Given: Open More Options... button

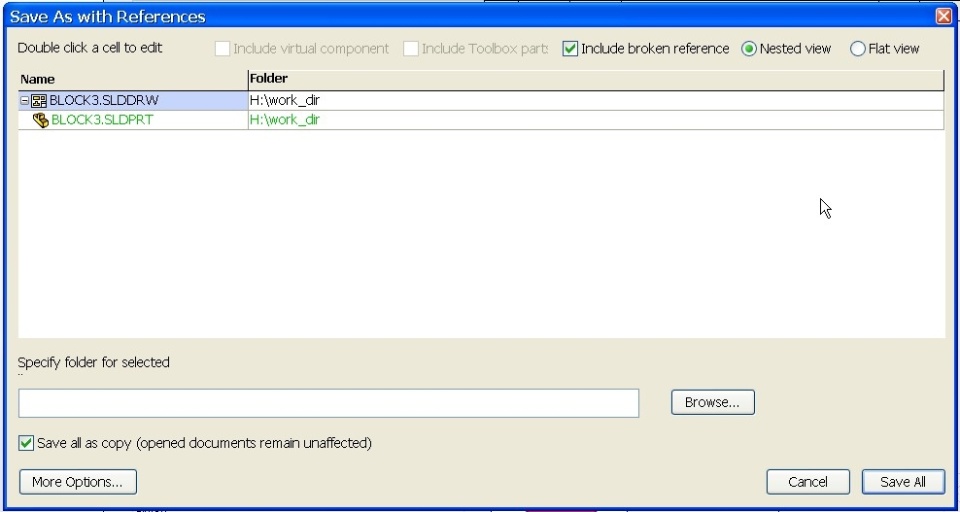Looking at the screenshot, I should pos(78,482).
